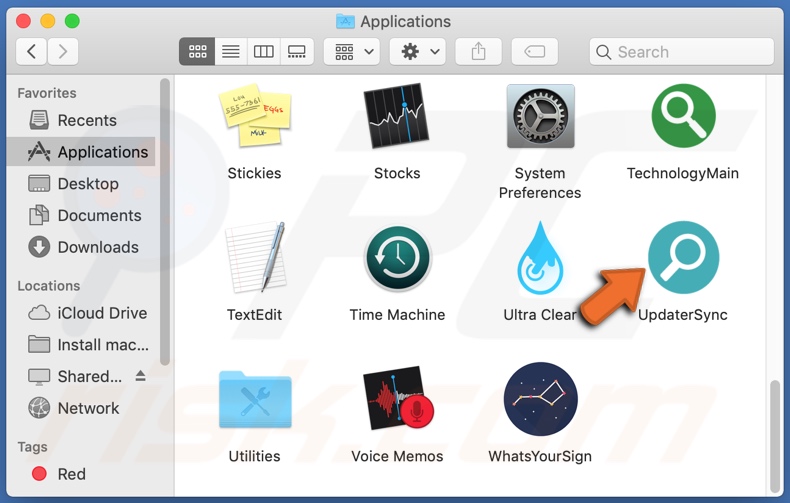Eject the Shared... volume
This screenshot has width=790, height=503.
[x=141, y=375]
